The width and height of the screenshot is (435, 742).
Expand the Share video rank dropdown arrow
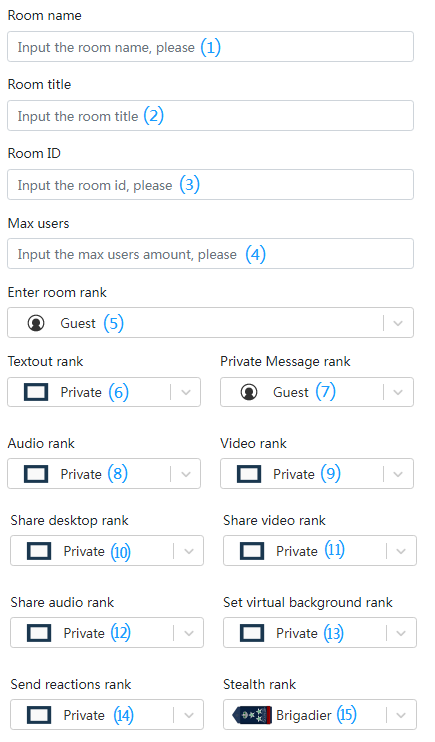(x=401, y=551)
